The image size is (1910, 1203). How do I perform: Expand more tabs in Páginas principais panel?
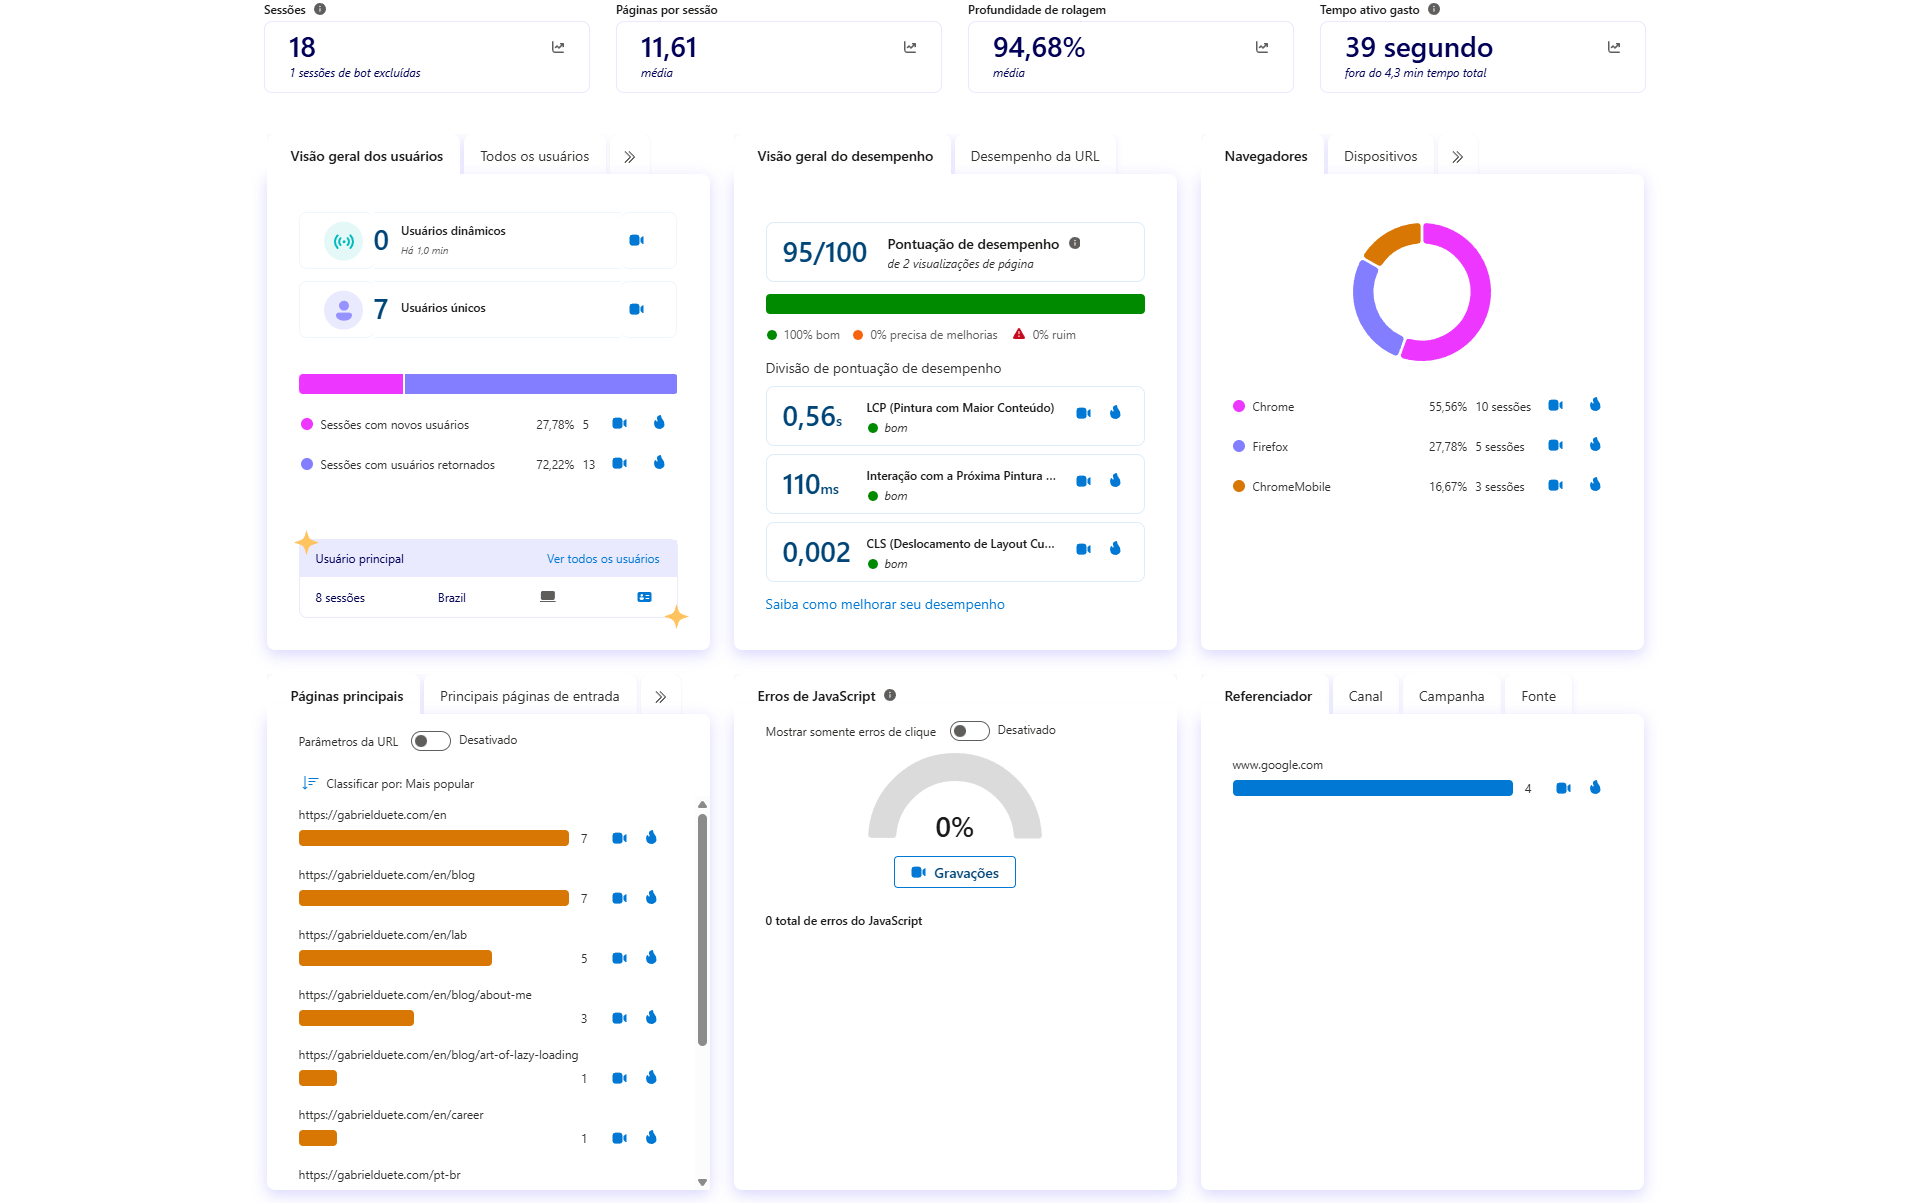pyautogui.click(x=660, y=695)
